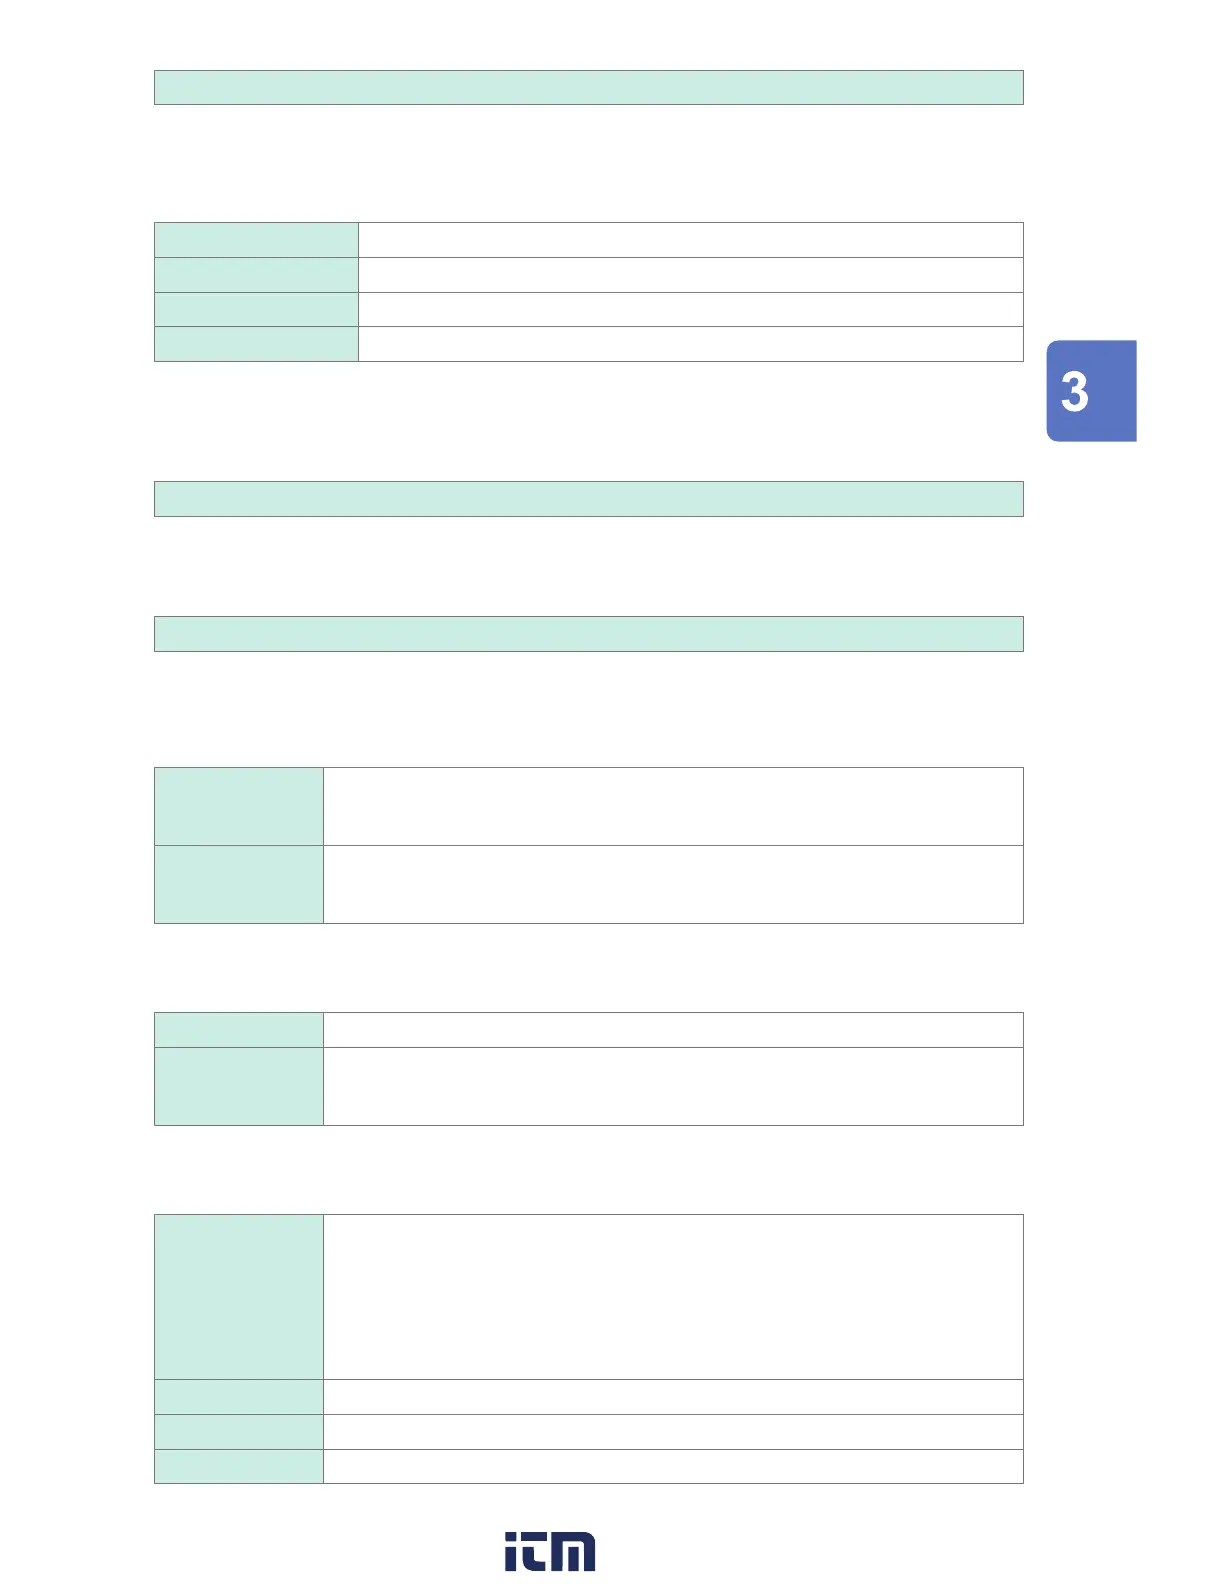Select the tallest white value cell on page
The height and width of the screenshot is (1584, 1224).
point(673,1296)
